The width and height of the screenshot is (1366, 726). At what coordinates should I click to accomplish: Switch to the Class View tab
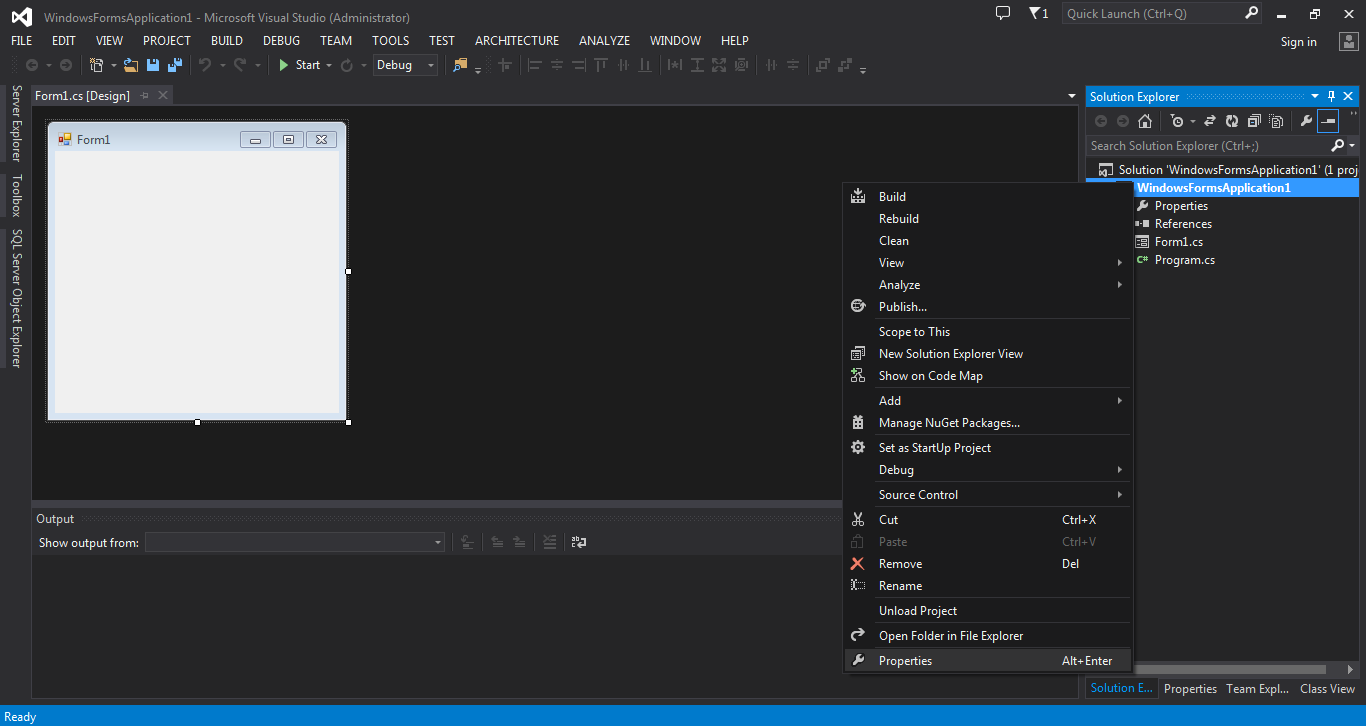pyautogui.click(x=1328, y=689)
